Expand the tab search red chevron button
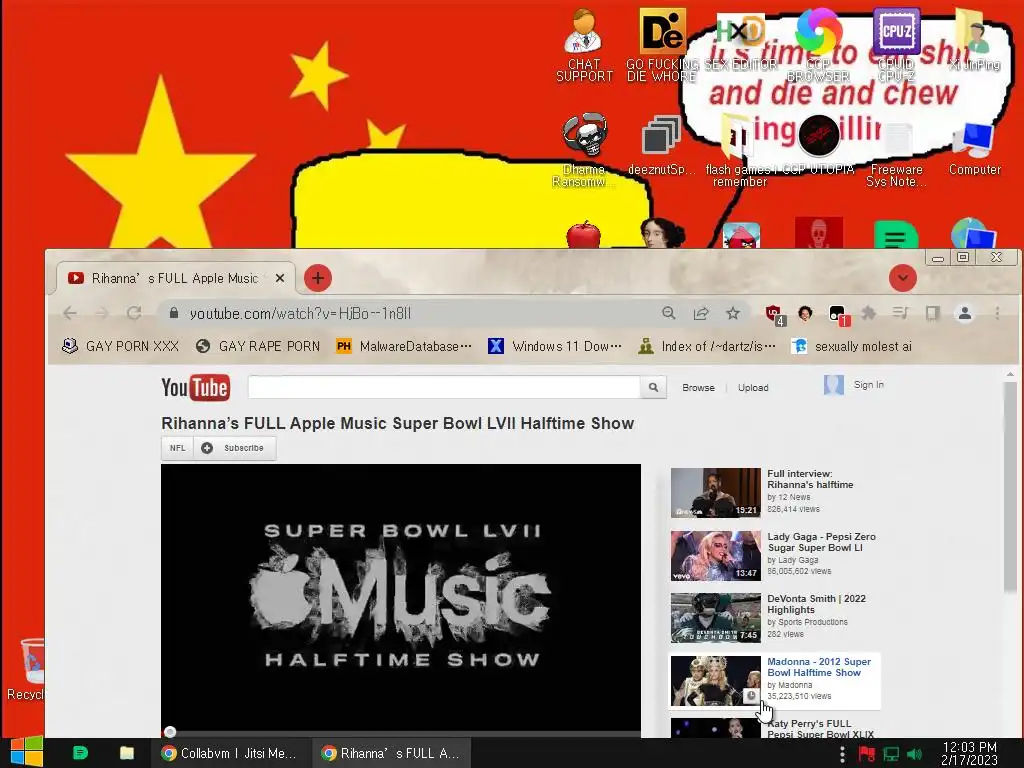Image resolution: width=1024 pixels, height=768 pixels. tap(903, 278)
